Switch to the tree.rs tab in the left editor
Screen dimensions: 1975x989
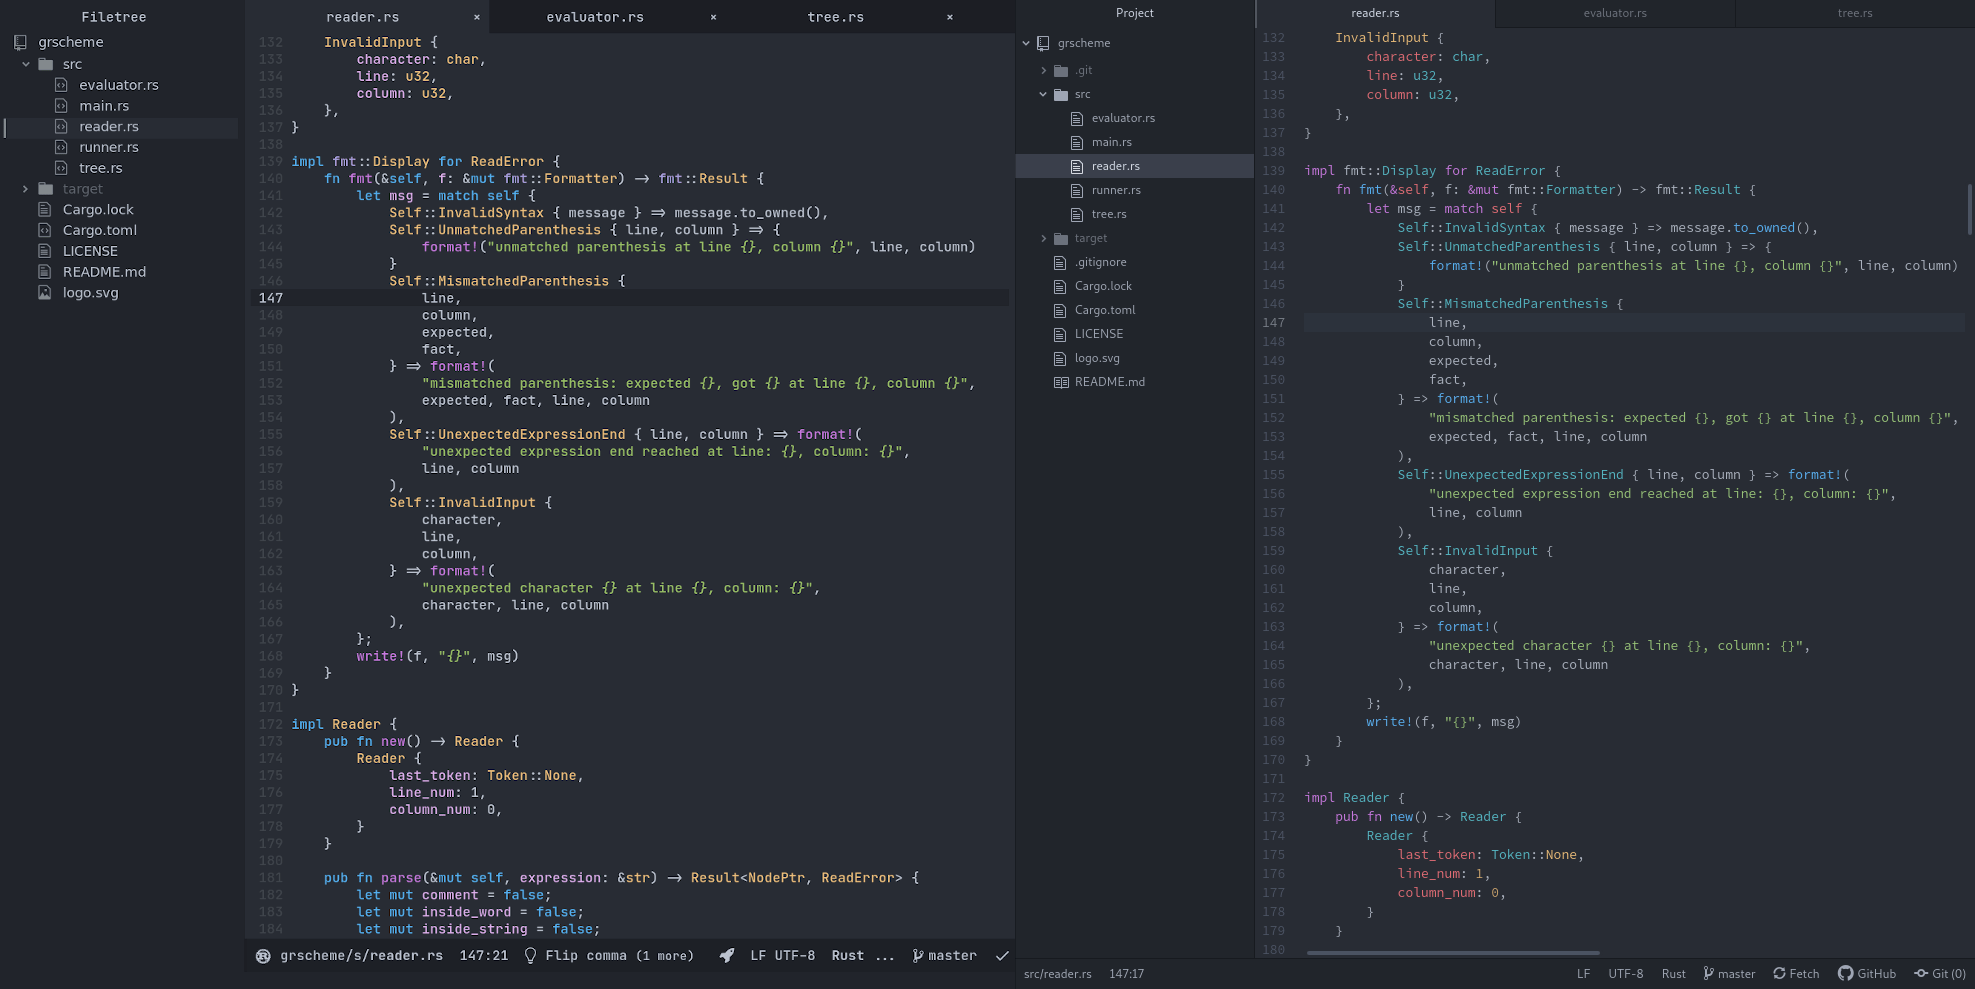coord(845,17)
